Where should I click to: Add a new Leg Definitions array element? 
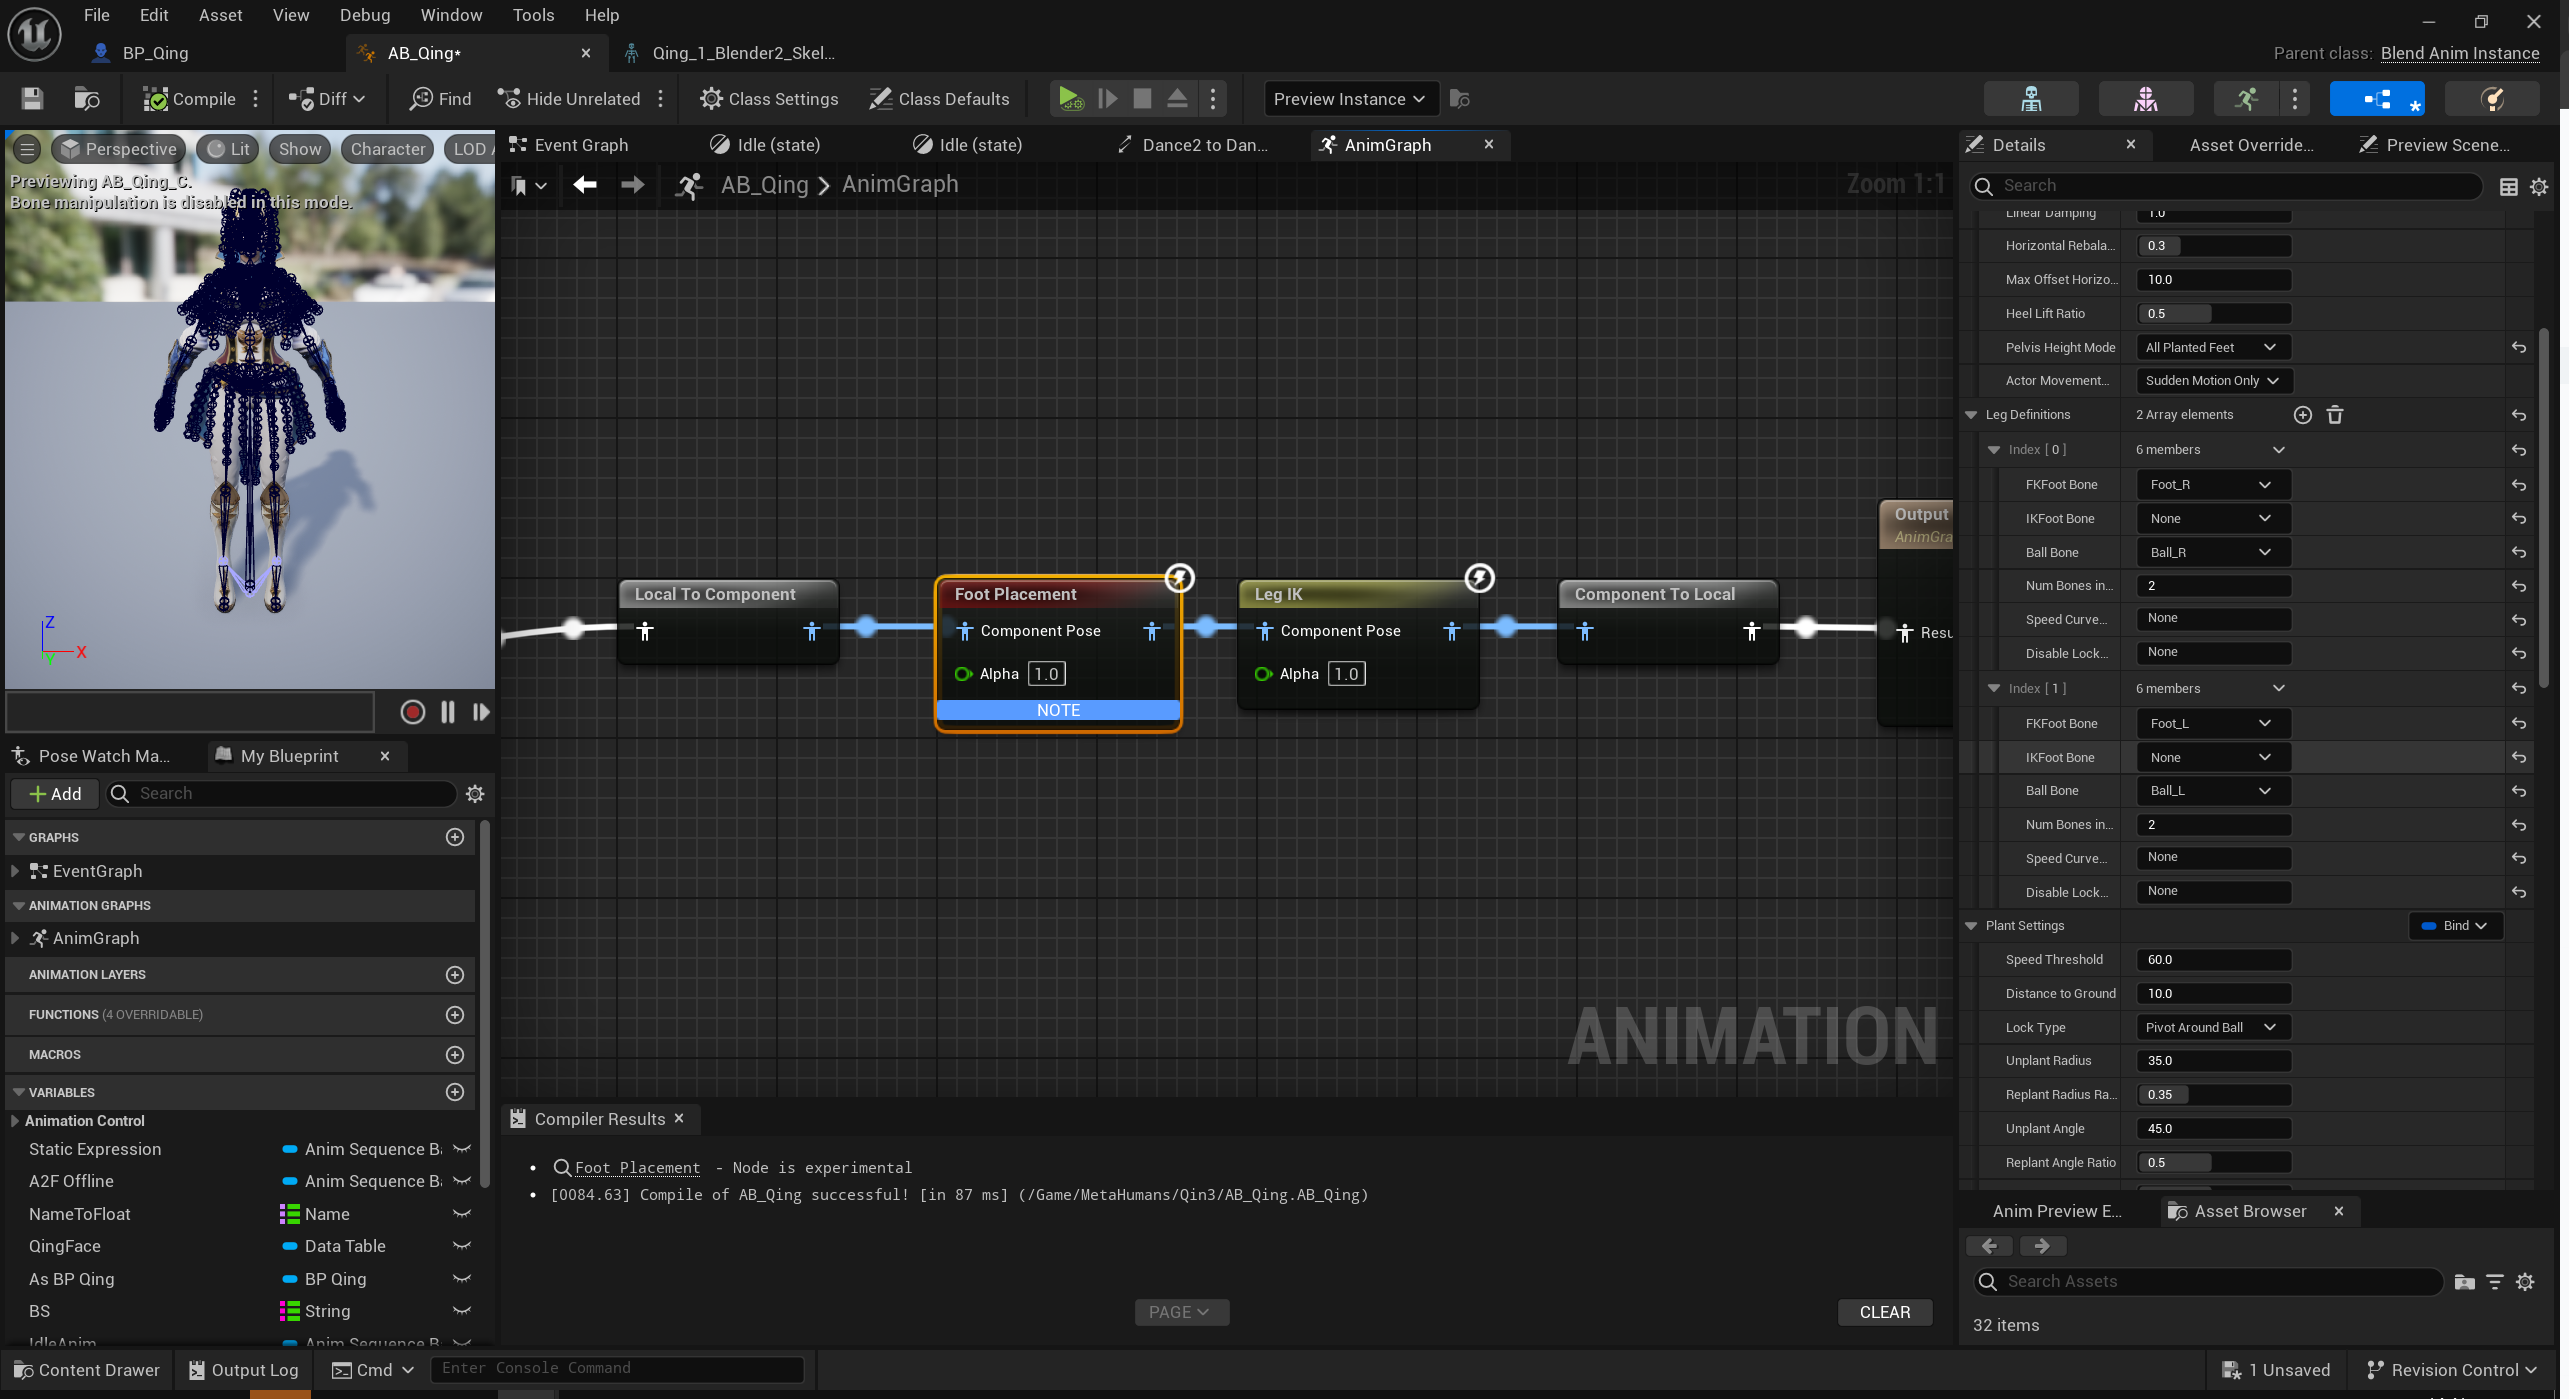tap(2302, 415)
